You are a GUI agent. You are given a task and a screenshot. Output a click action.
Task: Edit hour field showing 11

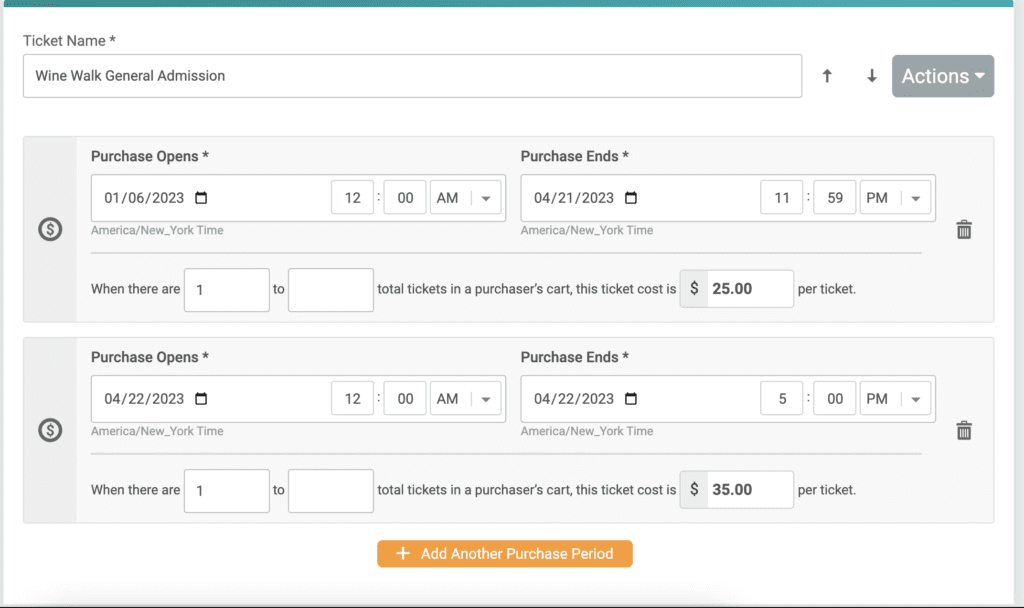pos(782,198)
